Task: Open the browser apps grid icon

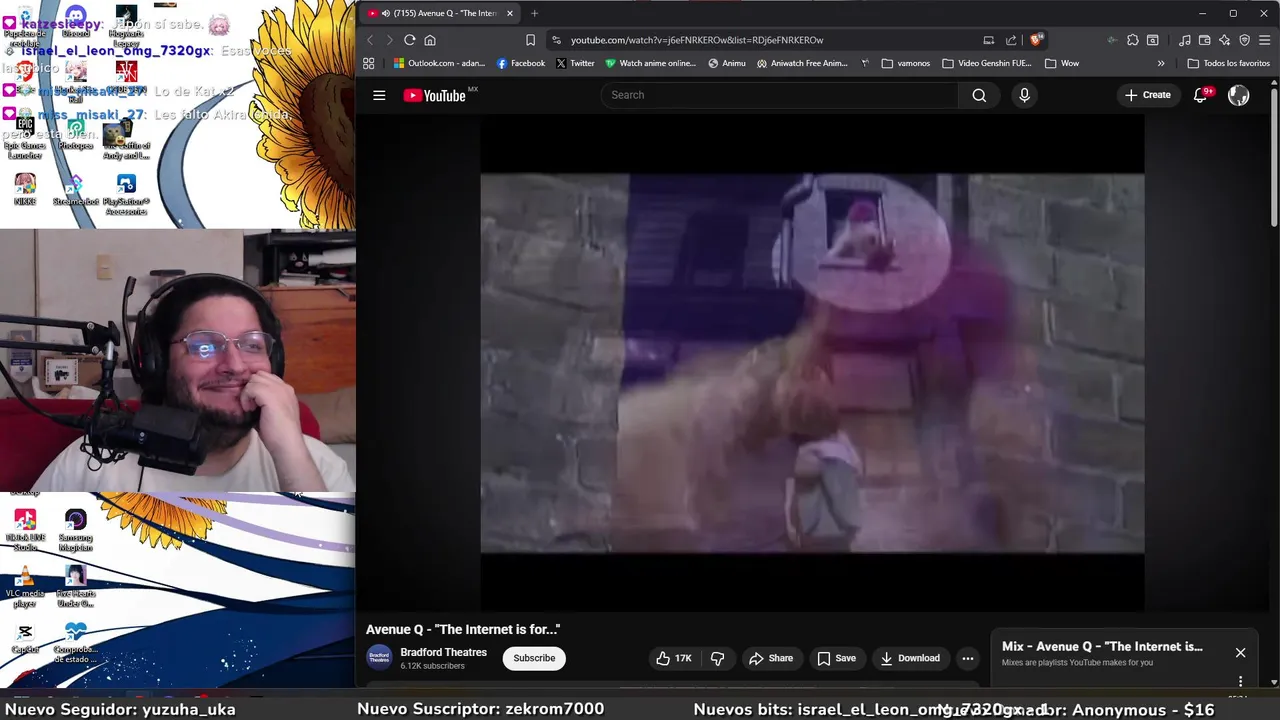Action: pos(369,63)
